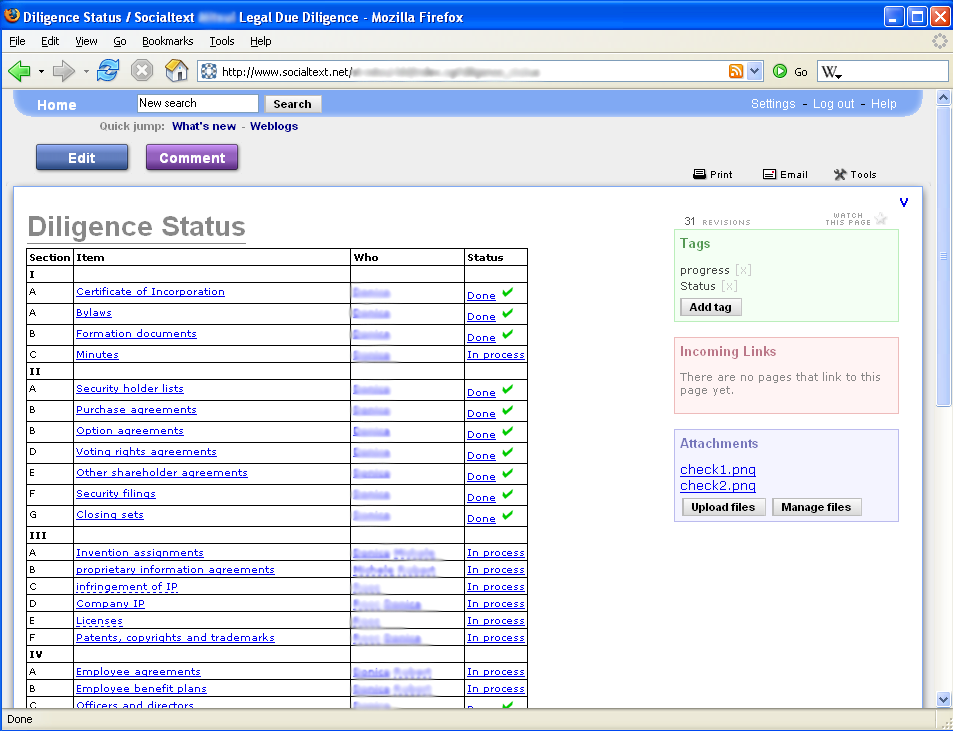
Task: Click the Reload page icon
Action: coord(108,71)
